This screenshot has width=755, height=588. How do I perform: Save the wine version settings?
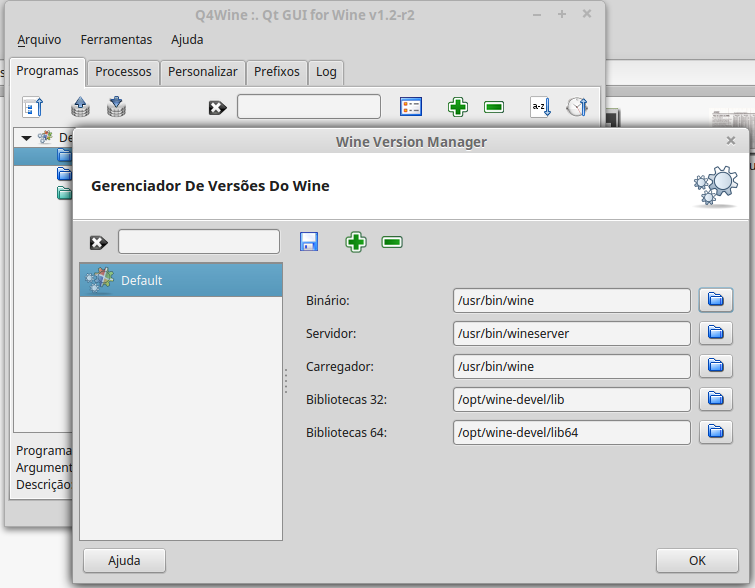[x=309, y=242]
